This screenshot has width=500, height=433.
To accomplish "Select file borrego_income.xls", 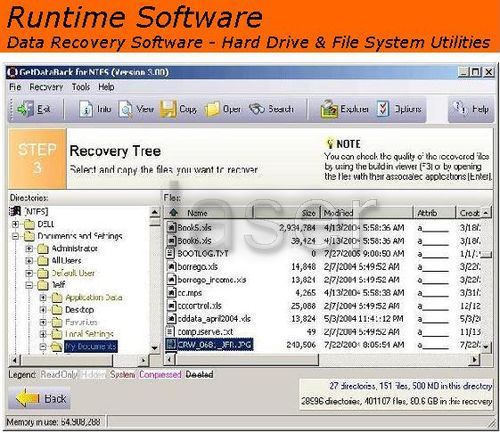I will (x=212, y=280).
